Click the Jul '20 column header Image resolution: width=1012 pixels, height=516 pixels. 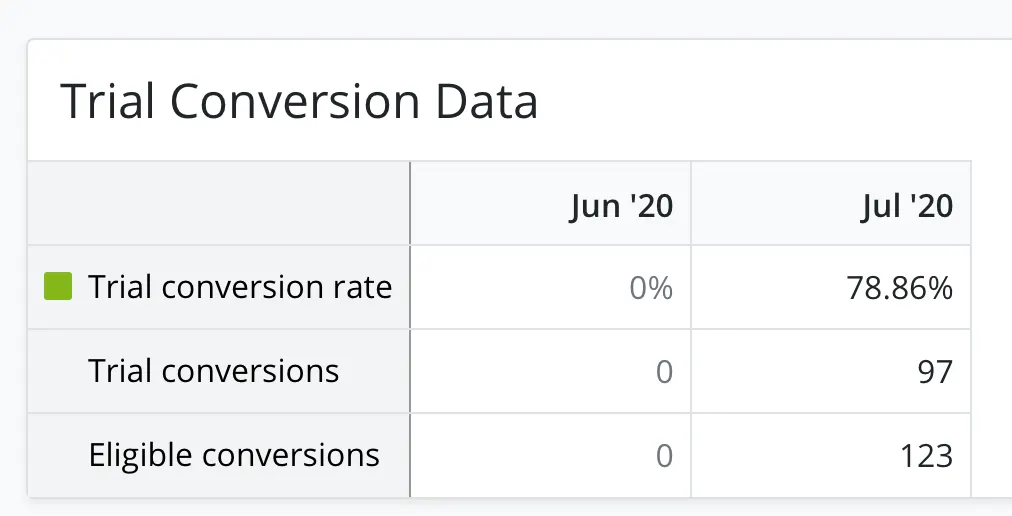point(907,206)
